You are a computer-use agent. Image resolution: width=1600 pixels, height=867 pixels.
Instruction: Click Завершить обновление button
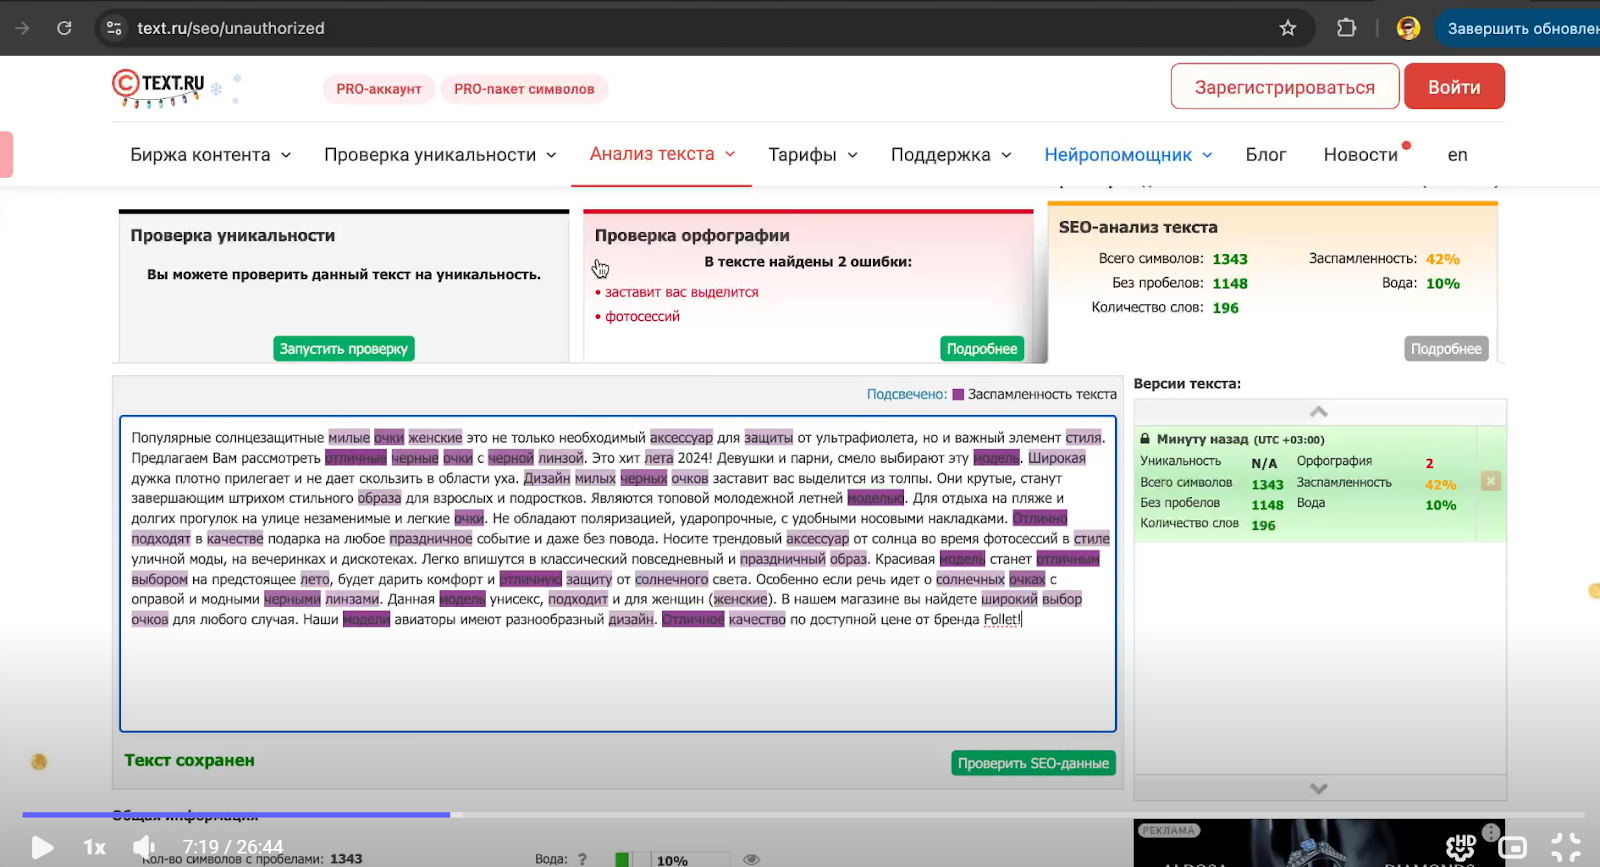tap(1520, 28)
